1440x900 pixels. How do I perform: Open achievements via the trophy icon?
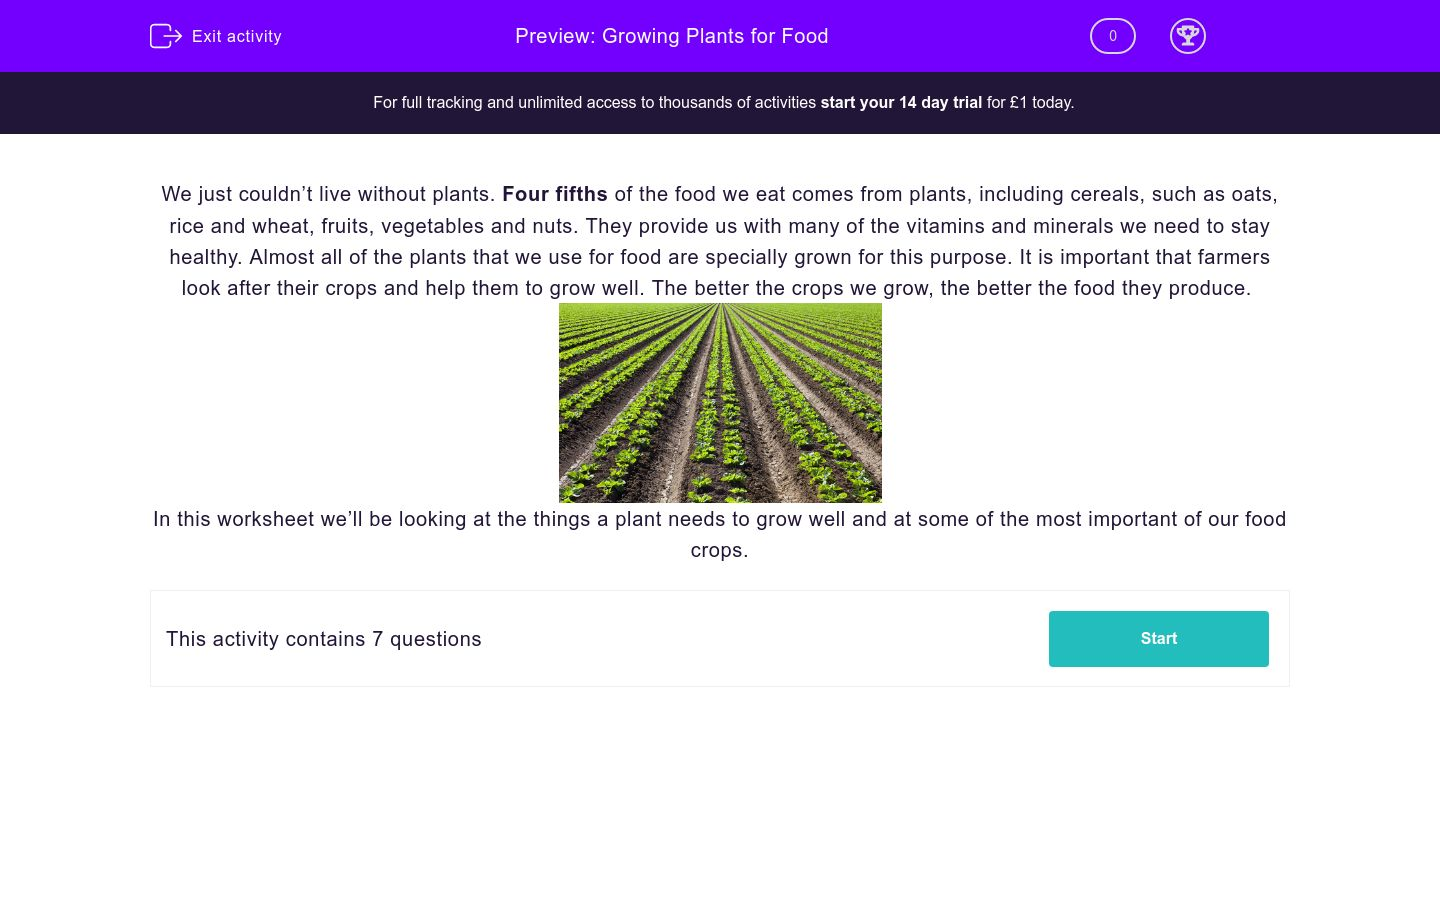[x=1188, y=36]
